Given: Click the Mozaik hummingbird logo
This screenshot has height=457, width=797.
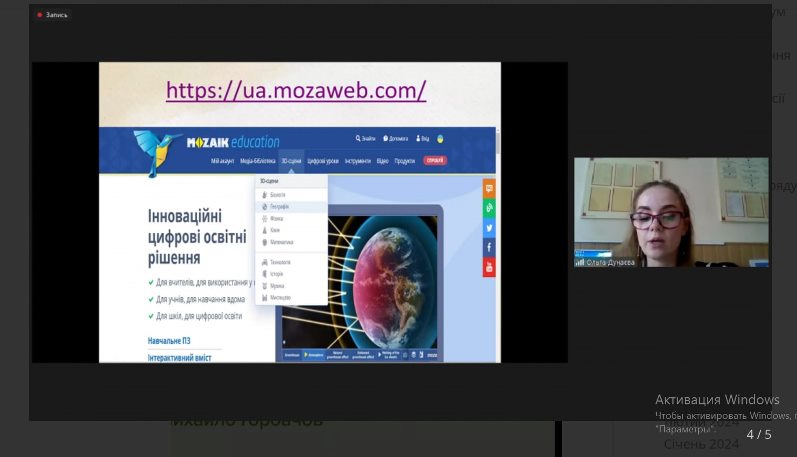Looking at the screenshot, I should tap(156, 152).
